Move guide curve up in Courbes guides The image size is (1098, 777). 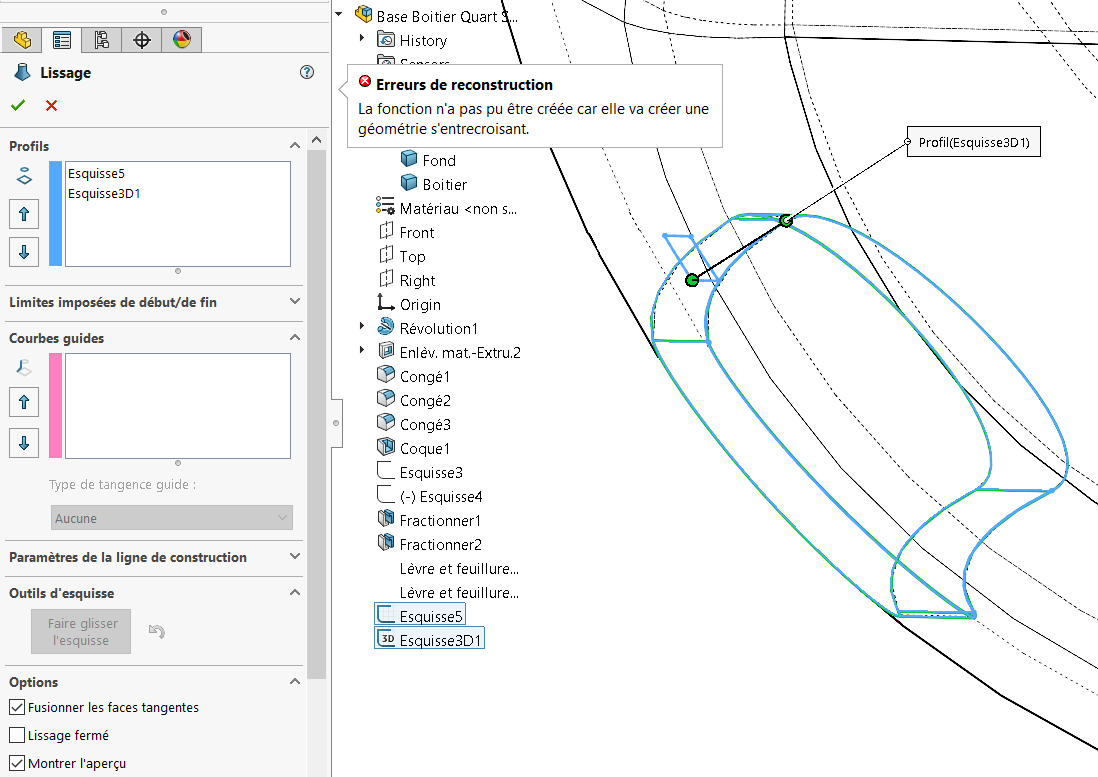(x=24, y=402)
